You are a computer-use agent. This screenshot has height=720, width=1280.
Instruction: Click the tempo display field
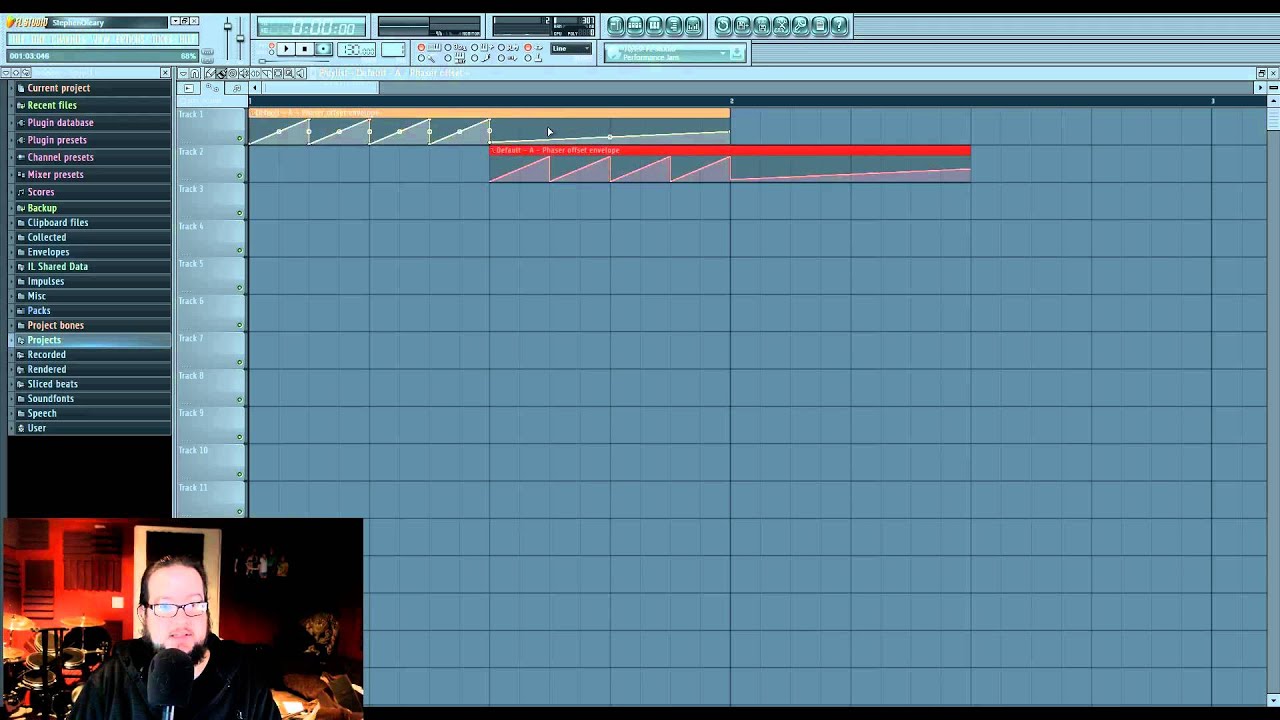[x=356, y=48]
